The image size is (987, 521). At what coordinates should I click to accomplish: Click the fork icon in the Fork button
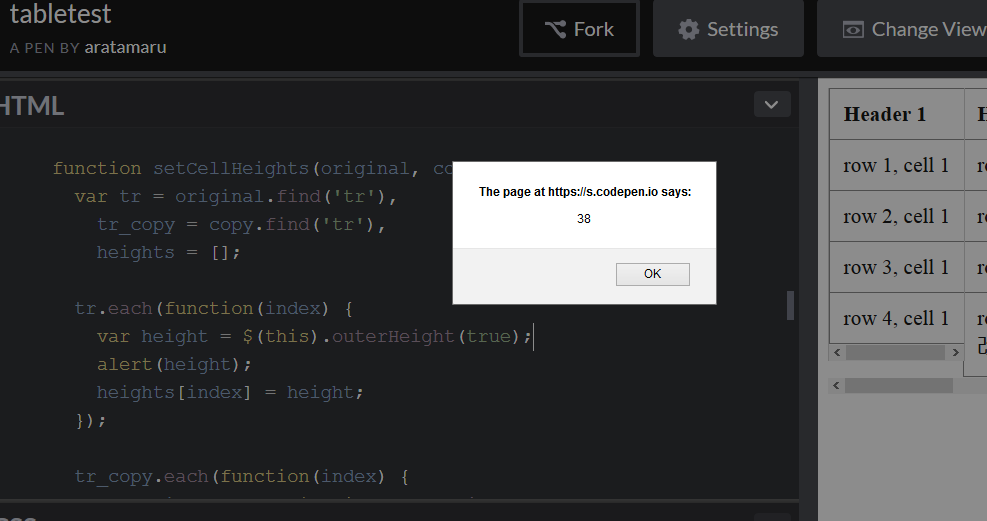tap(555, 29)
